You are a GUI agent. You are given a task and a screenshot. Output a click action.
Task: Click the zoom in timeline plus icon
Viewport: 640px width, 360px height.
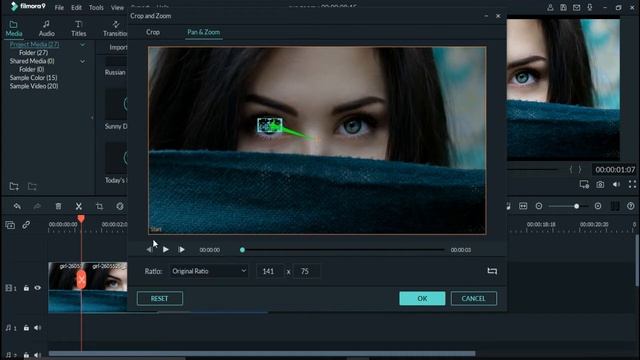coord(598,206)
